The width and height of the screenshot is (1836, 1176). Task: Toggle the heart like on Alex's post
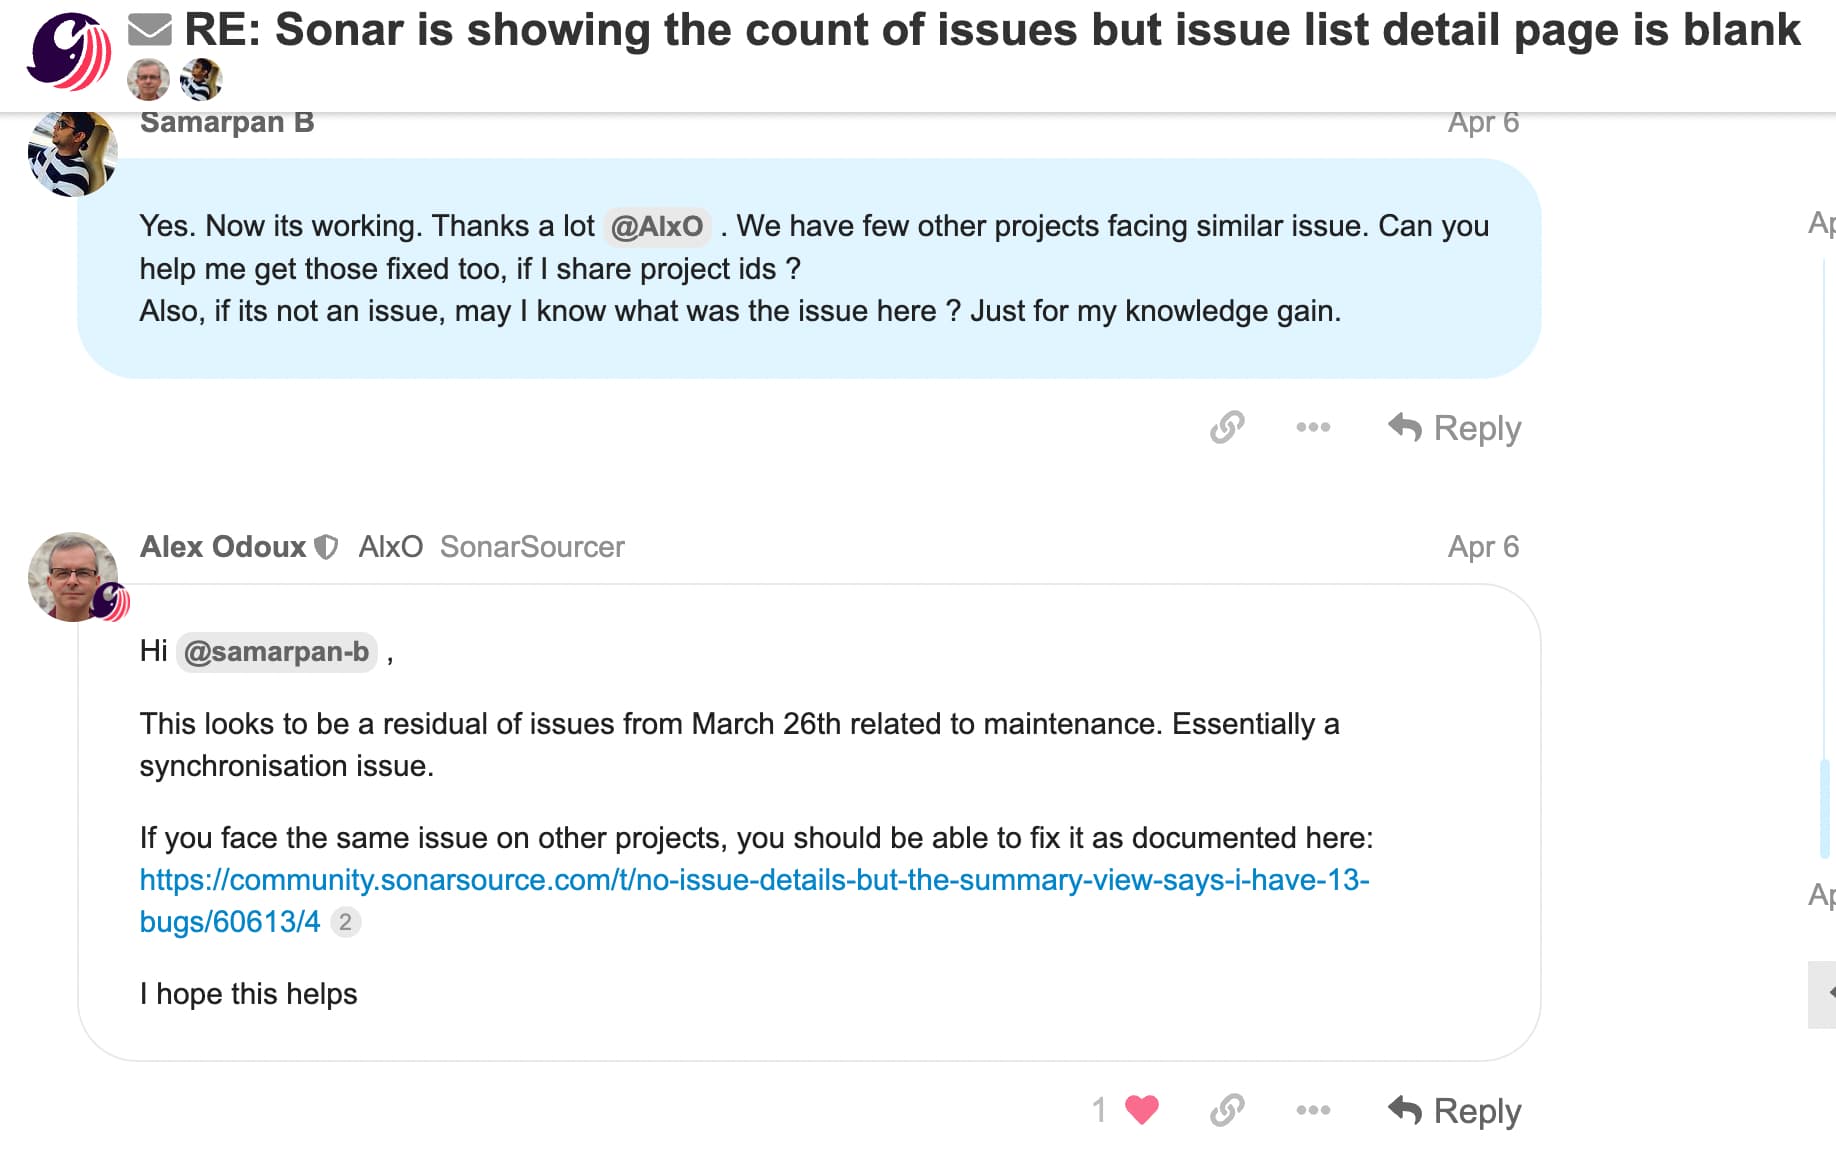coord(1141,1110)
